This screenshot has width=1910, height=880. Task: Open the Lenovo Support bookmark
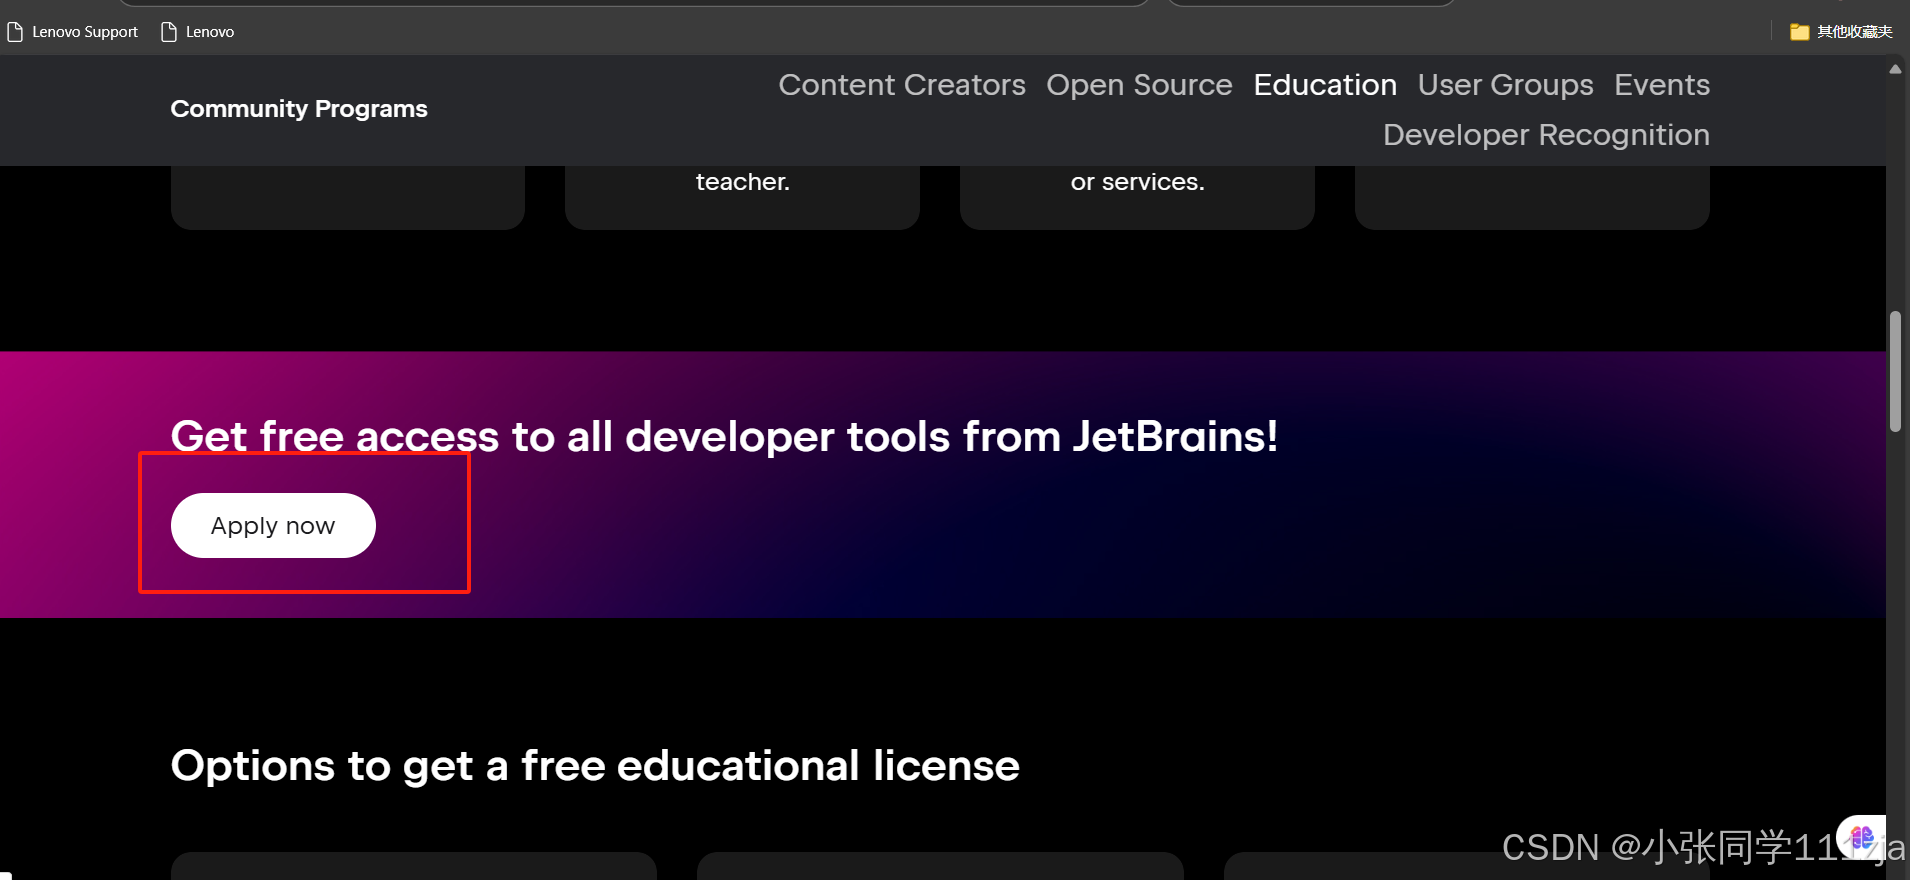(x=73, y=32)
